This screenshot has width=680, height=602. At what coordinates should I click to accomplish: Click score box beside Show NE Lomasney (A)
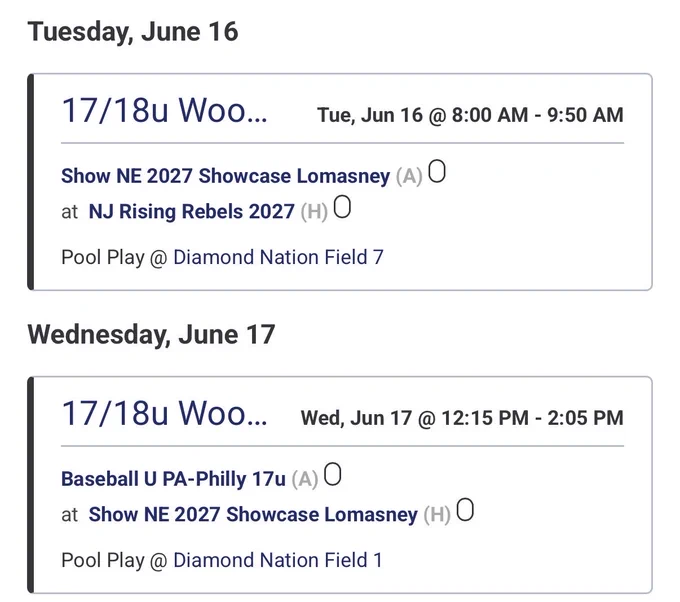[x=437, y=171]
